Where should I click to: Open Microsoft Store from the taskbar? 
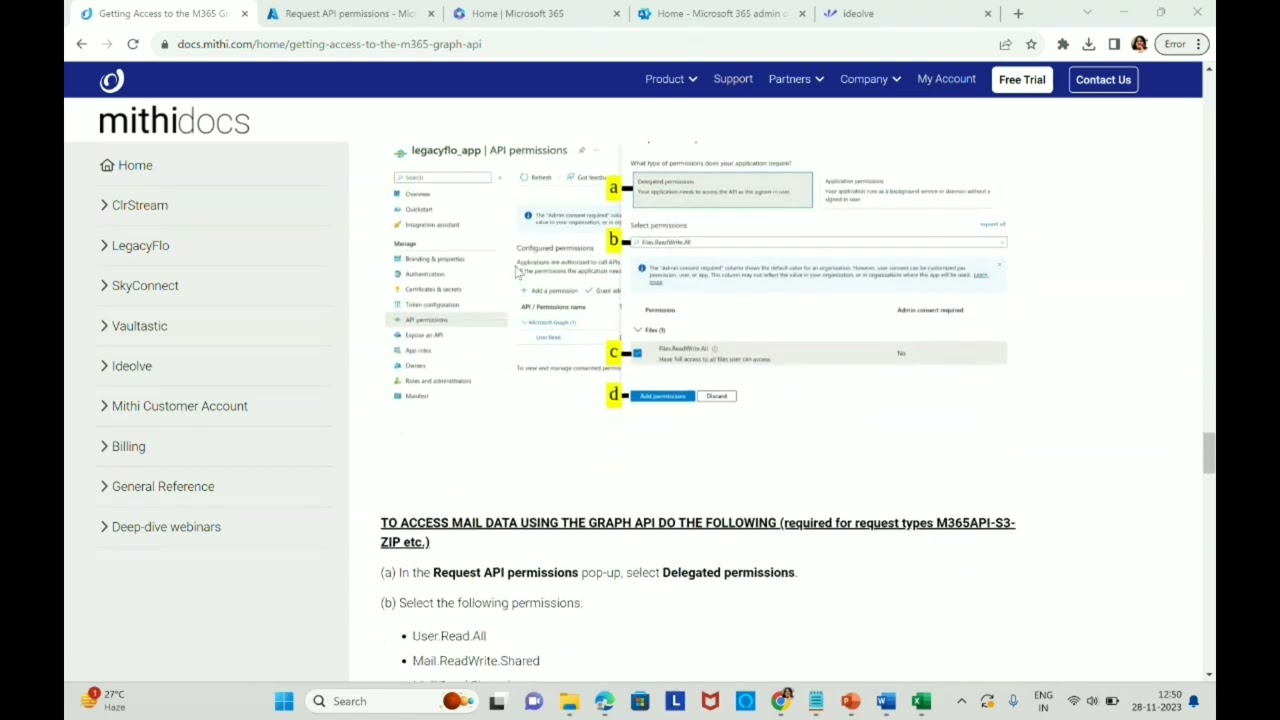[x=640, y=701]
